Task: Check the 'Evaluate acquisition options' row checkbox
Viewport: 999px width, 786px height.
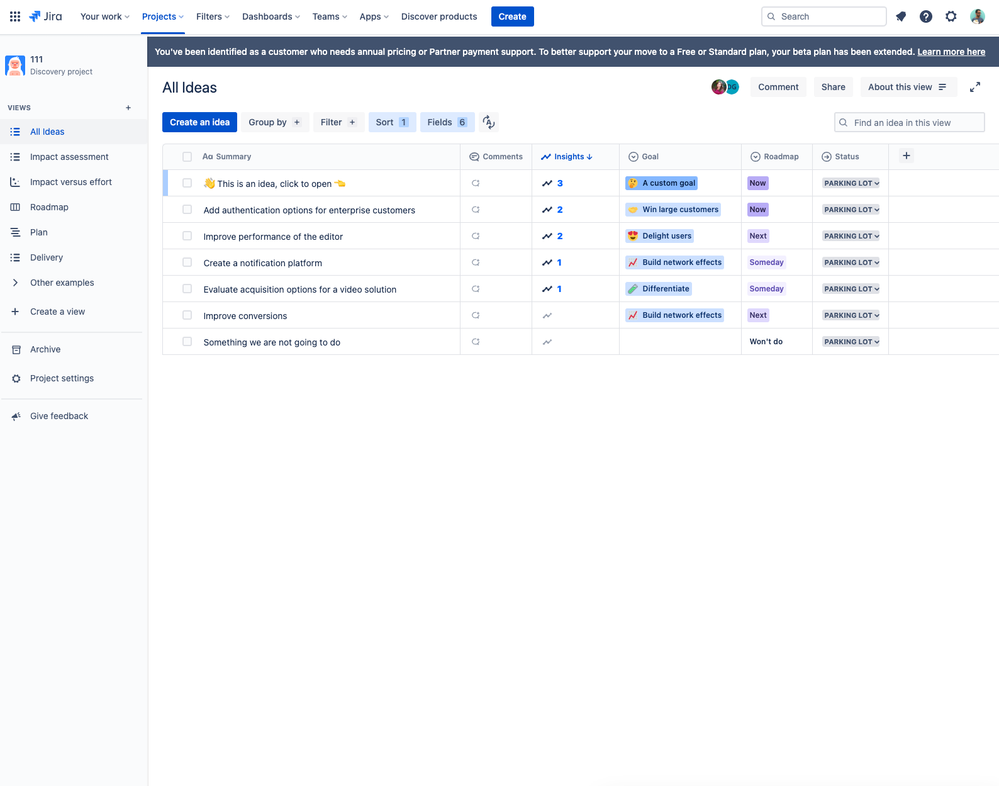Action: pyautogui.click(x=187, y=289)
